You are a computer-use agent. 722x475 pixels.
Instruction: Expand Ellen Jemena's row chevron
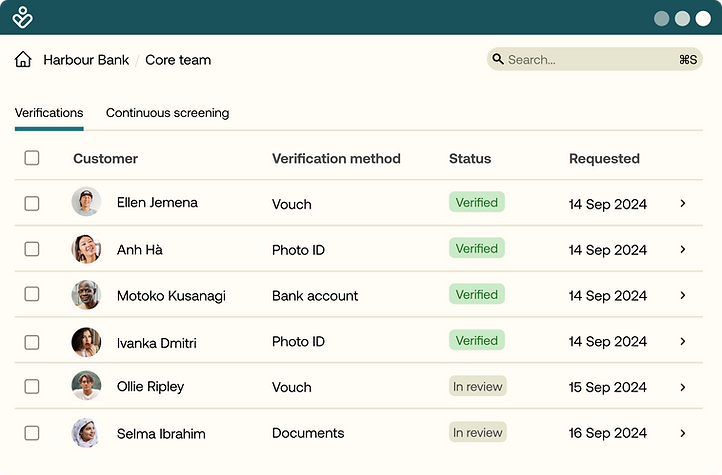[x=683, y=204]
